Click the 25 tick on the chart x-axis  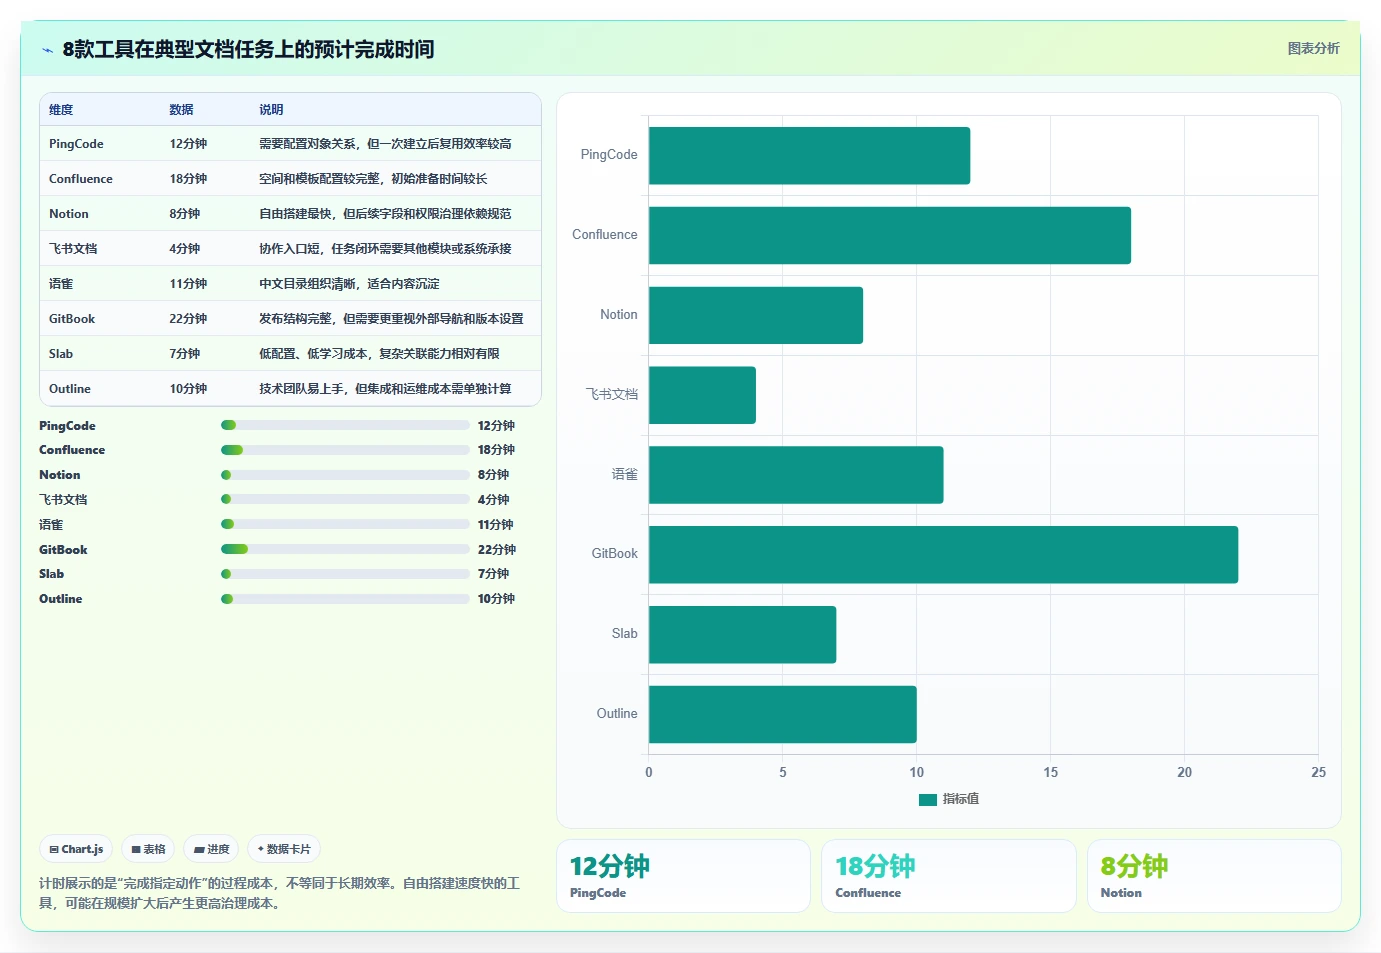click(1318, 772)
